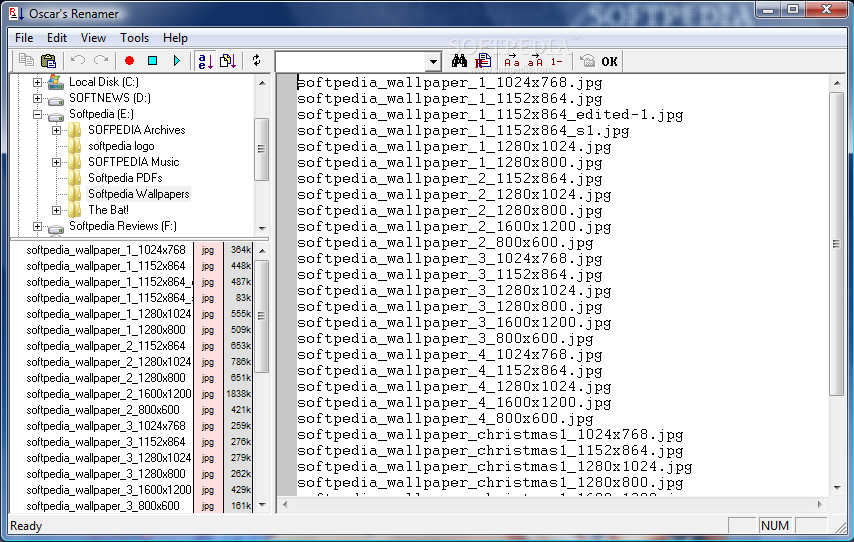This screenshot has width=854, height=542.
Task: Collapse the Softpedia (E:) tree node
Action: click(37, 114)
